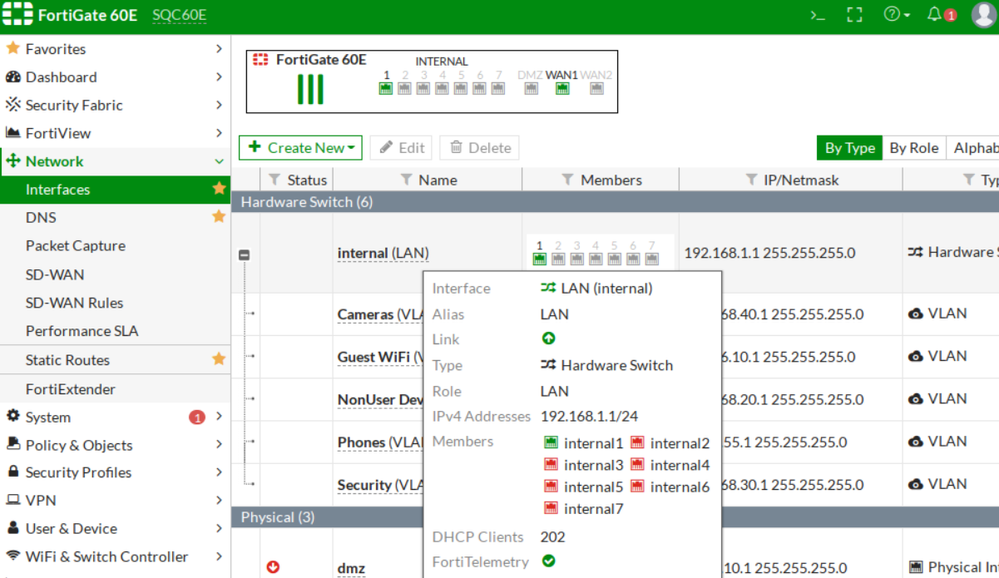Toggle the Static Routes favorite star

tap(219, 359)
